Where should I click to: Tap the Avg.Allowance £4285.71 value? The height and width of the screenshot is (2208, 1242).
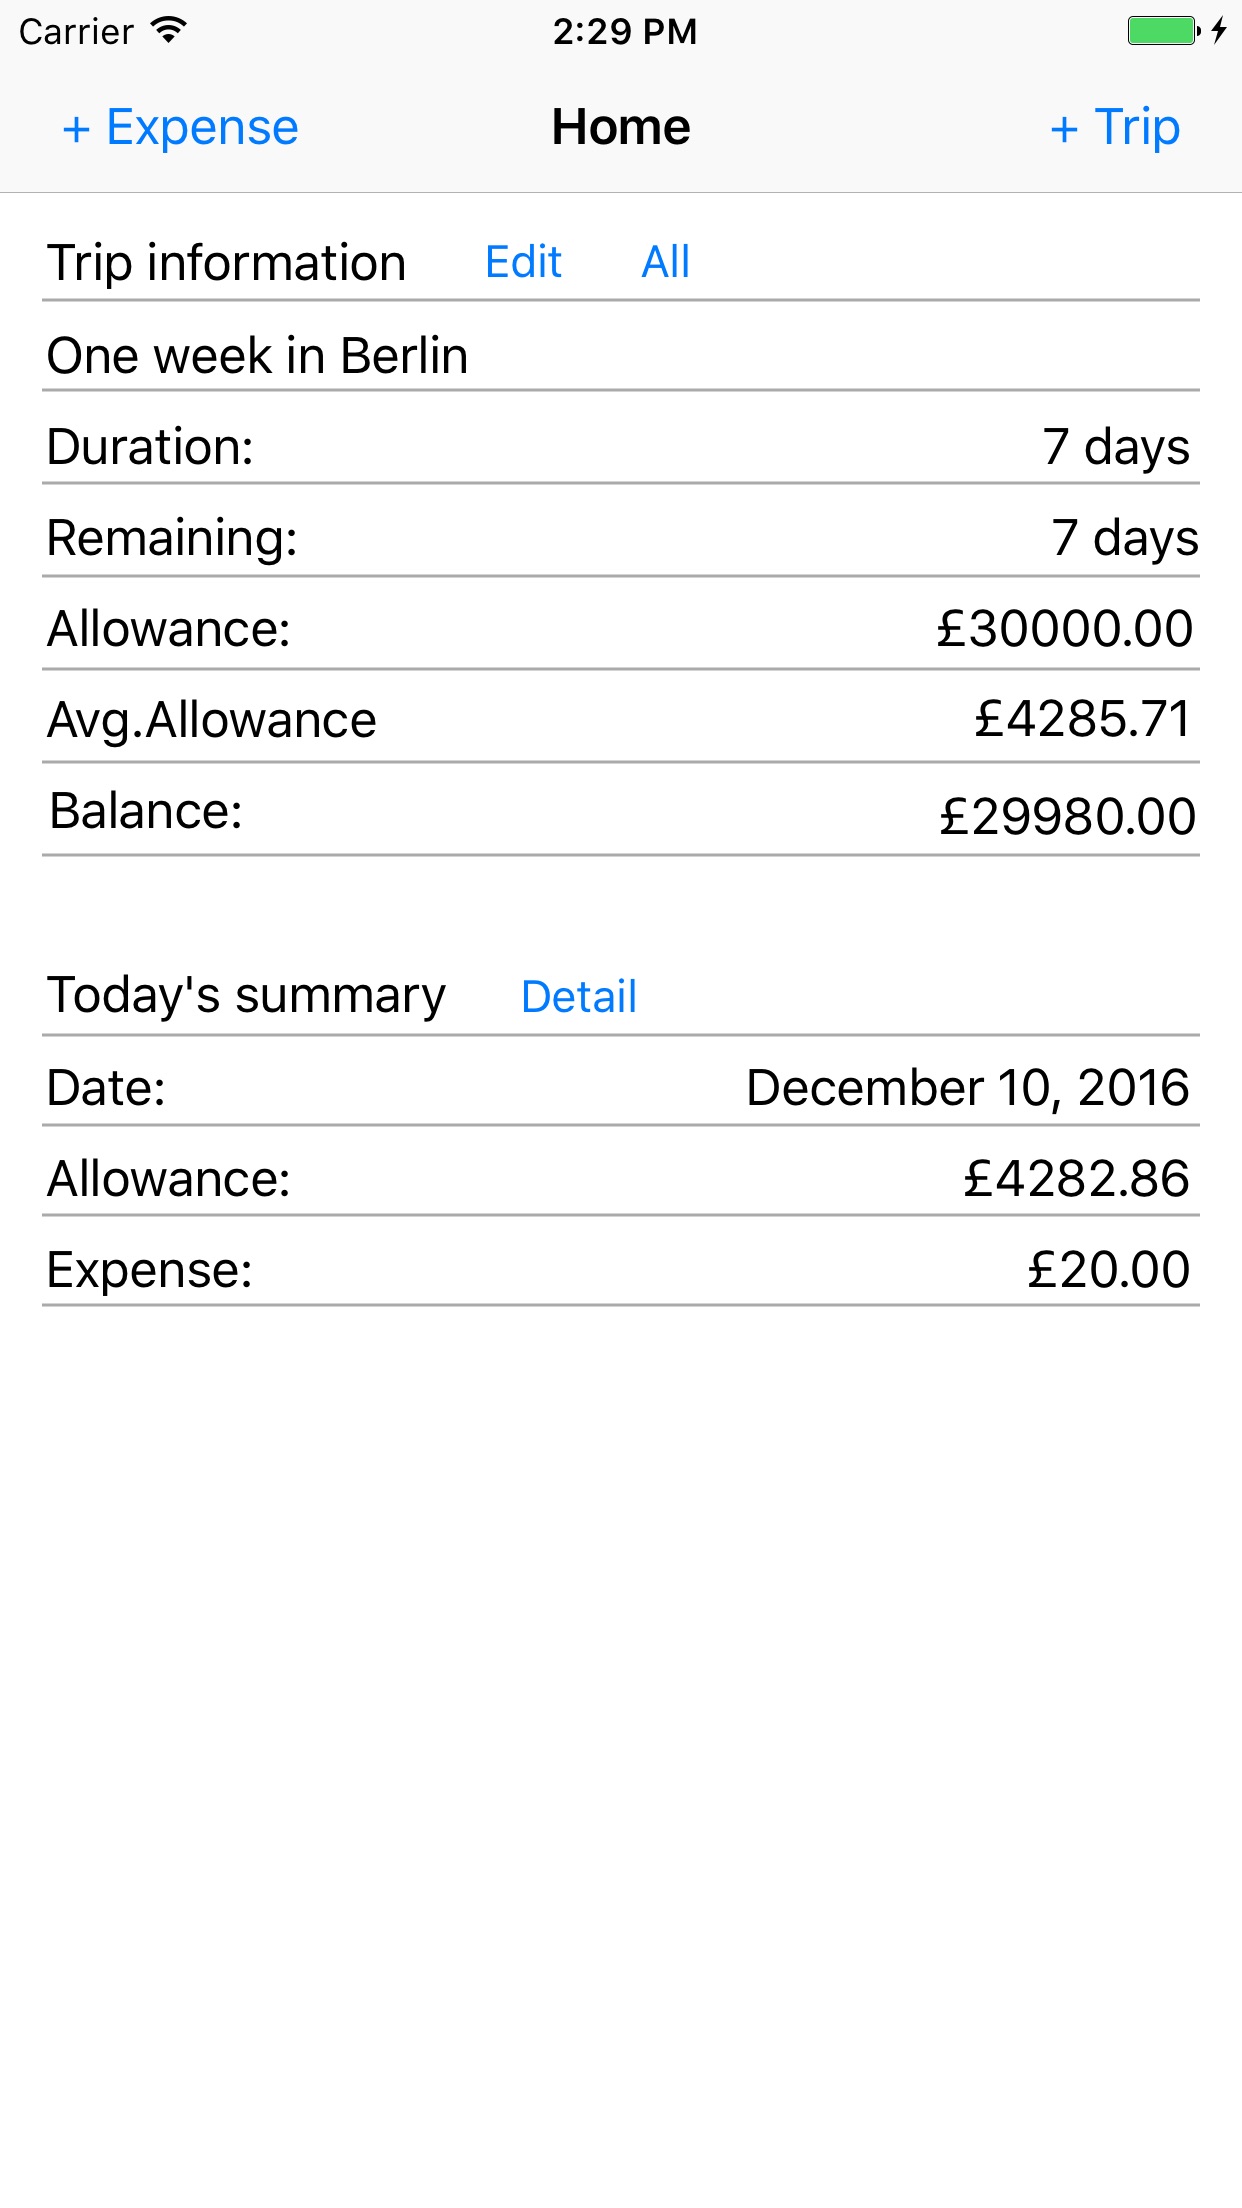(1083, 719)
